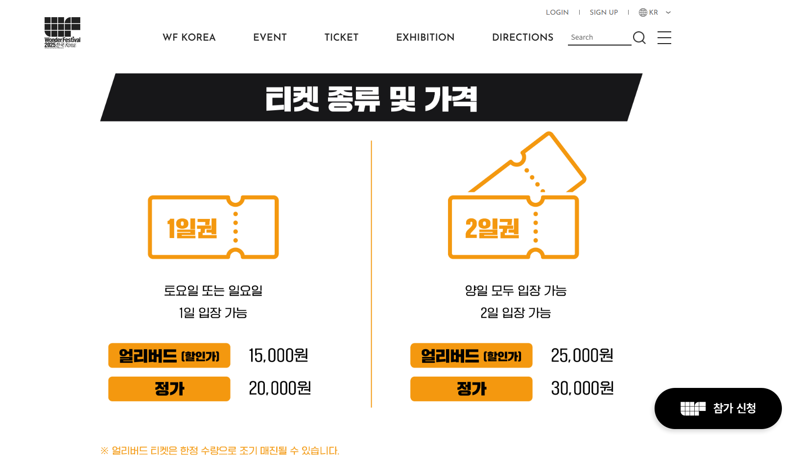Click the Wonder Festival logo in the header
The height and width of the screenshot is (456, 800).
click(x=62, y=33)
